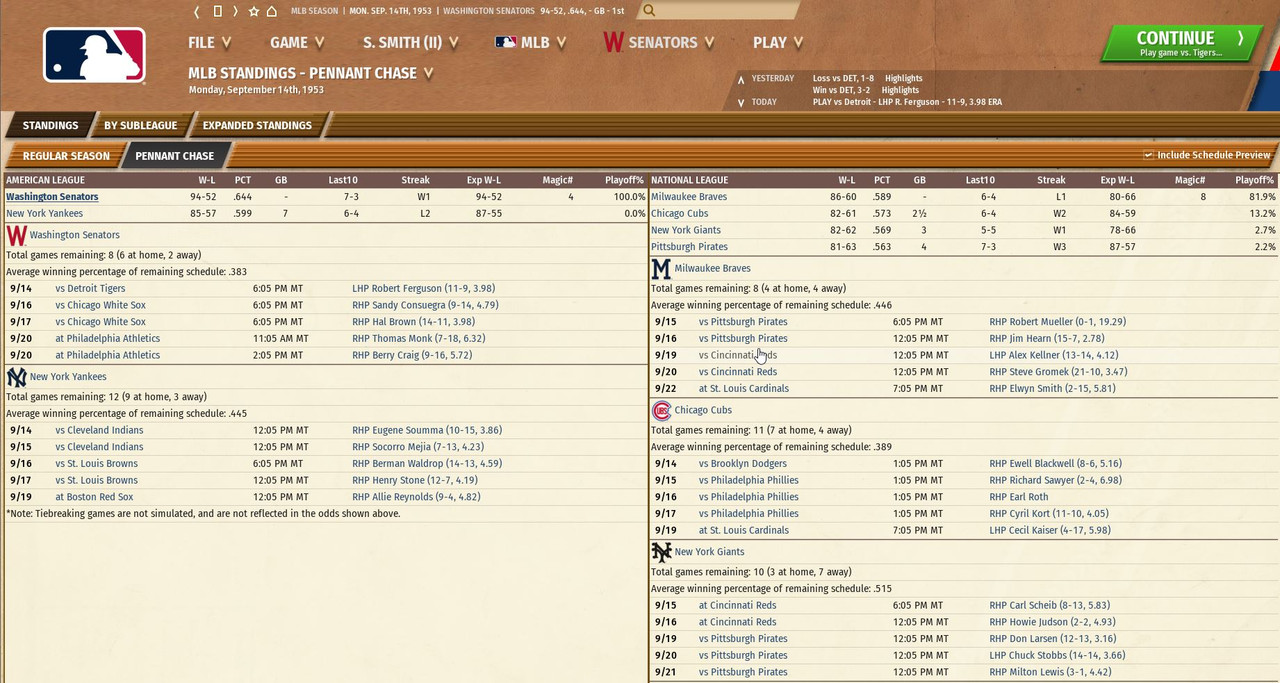
Task: Click the TODAY play vs Detroit line
Action: (907, 102)
